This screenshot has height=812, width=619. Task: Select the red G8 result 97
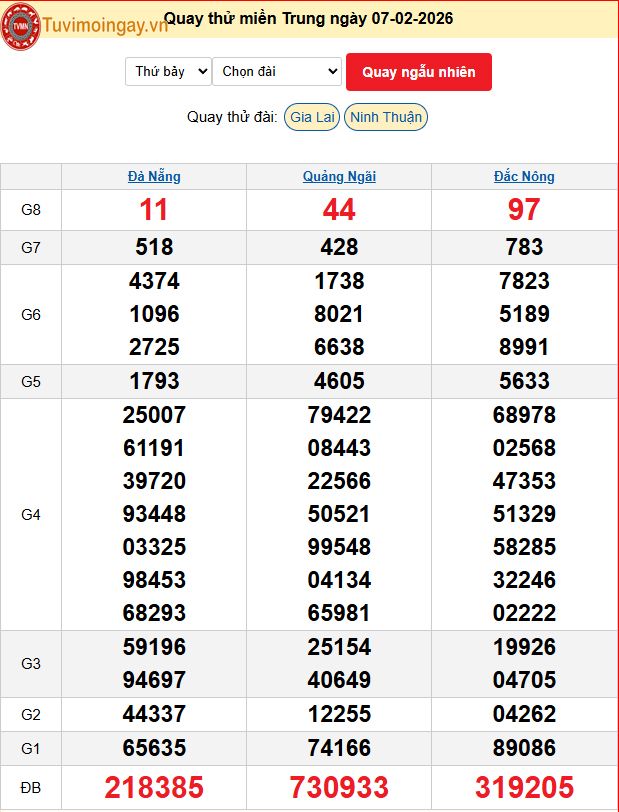[x=524, y=210]
